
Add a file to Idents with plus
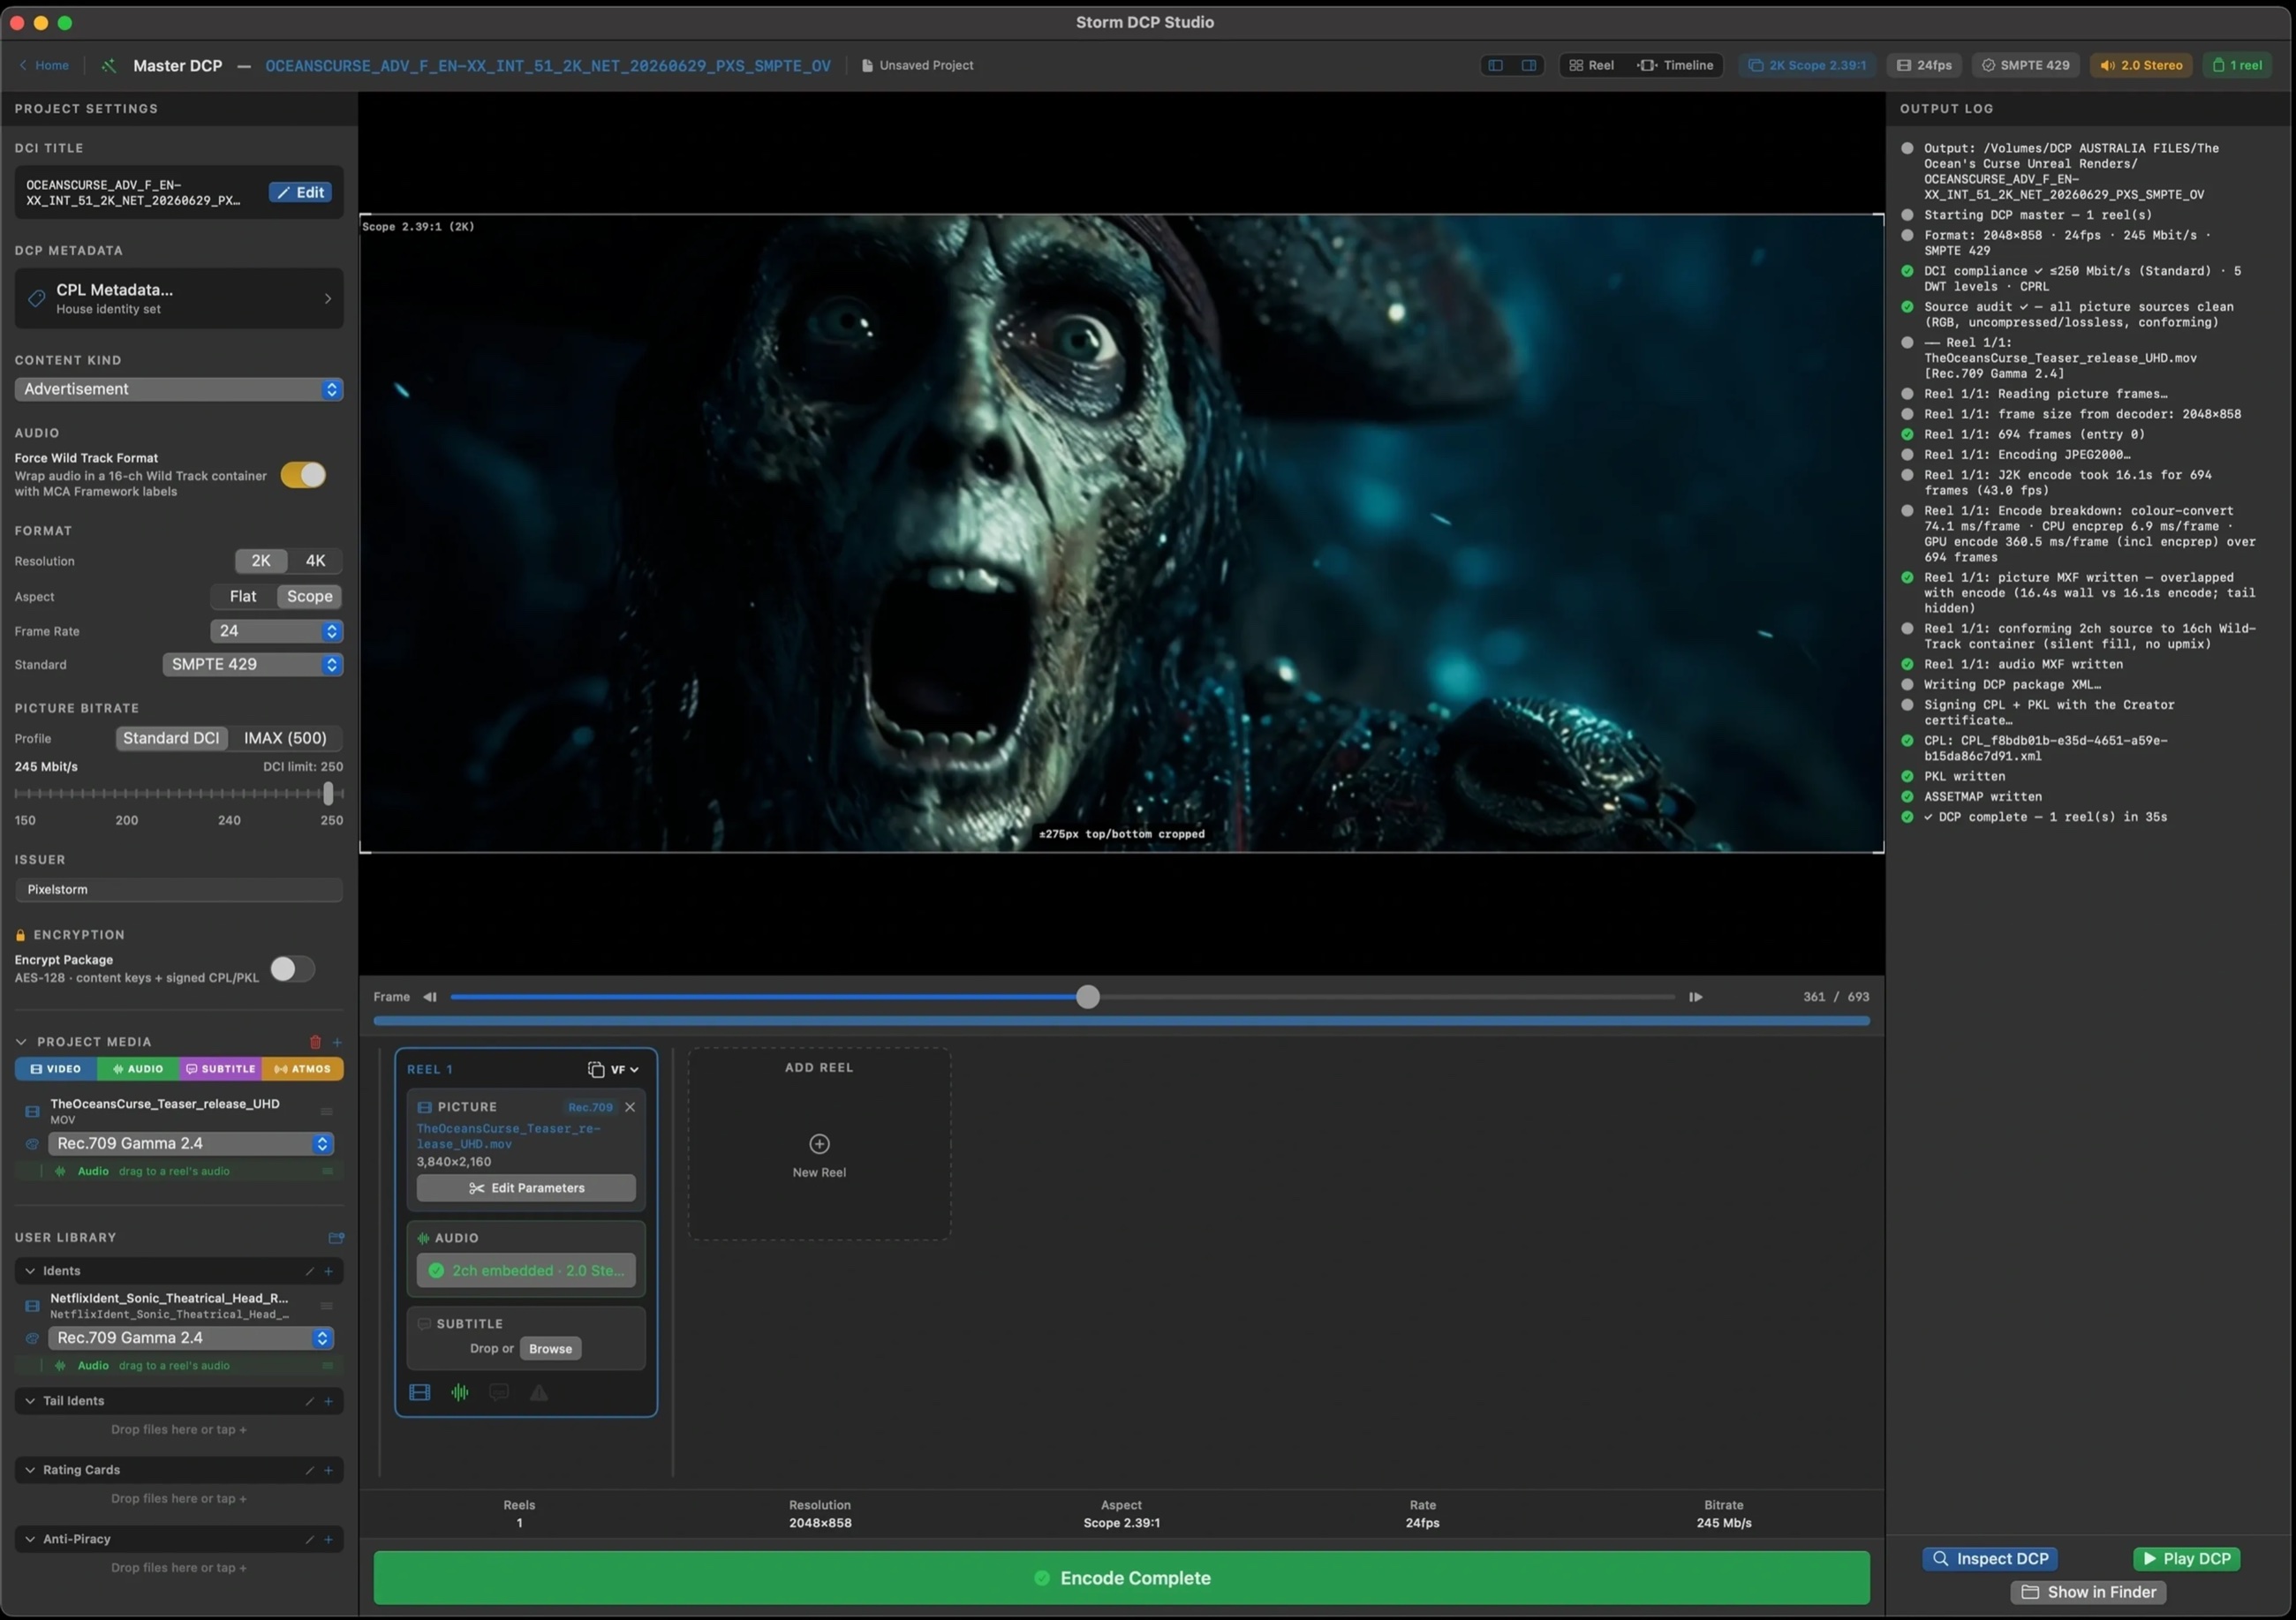(328, 1271)
